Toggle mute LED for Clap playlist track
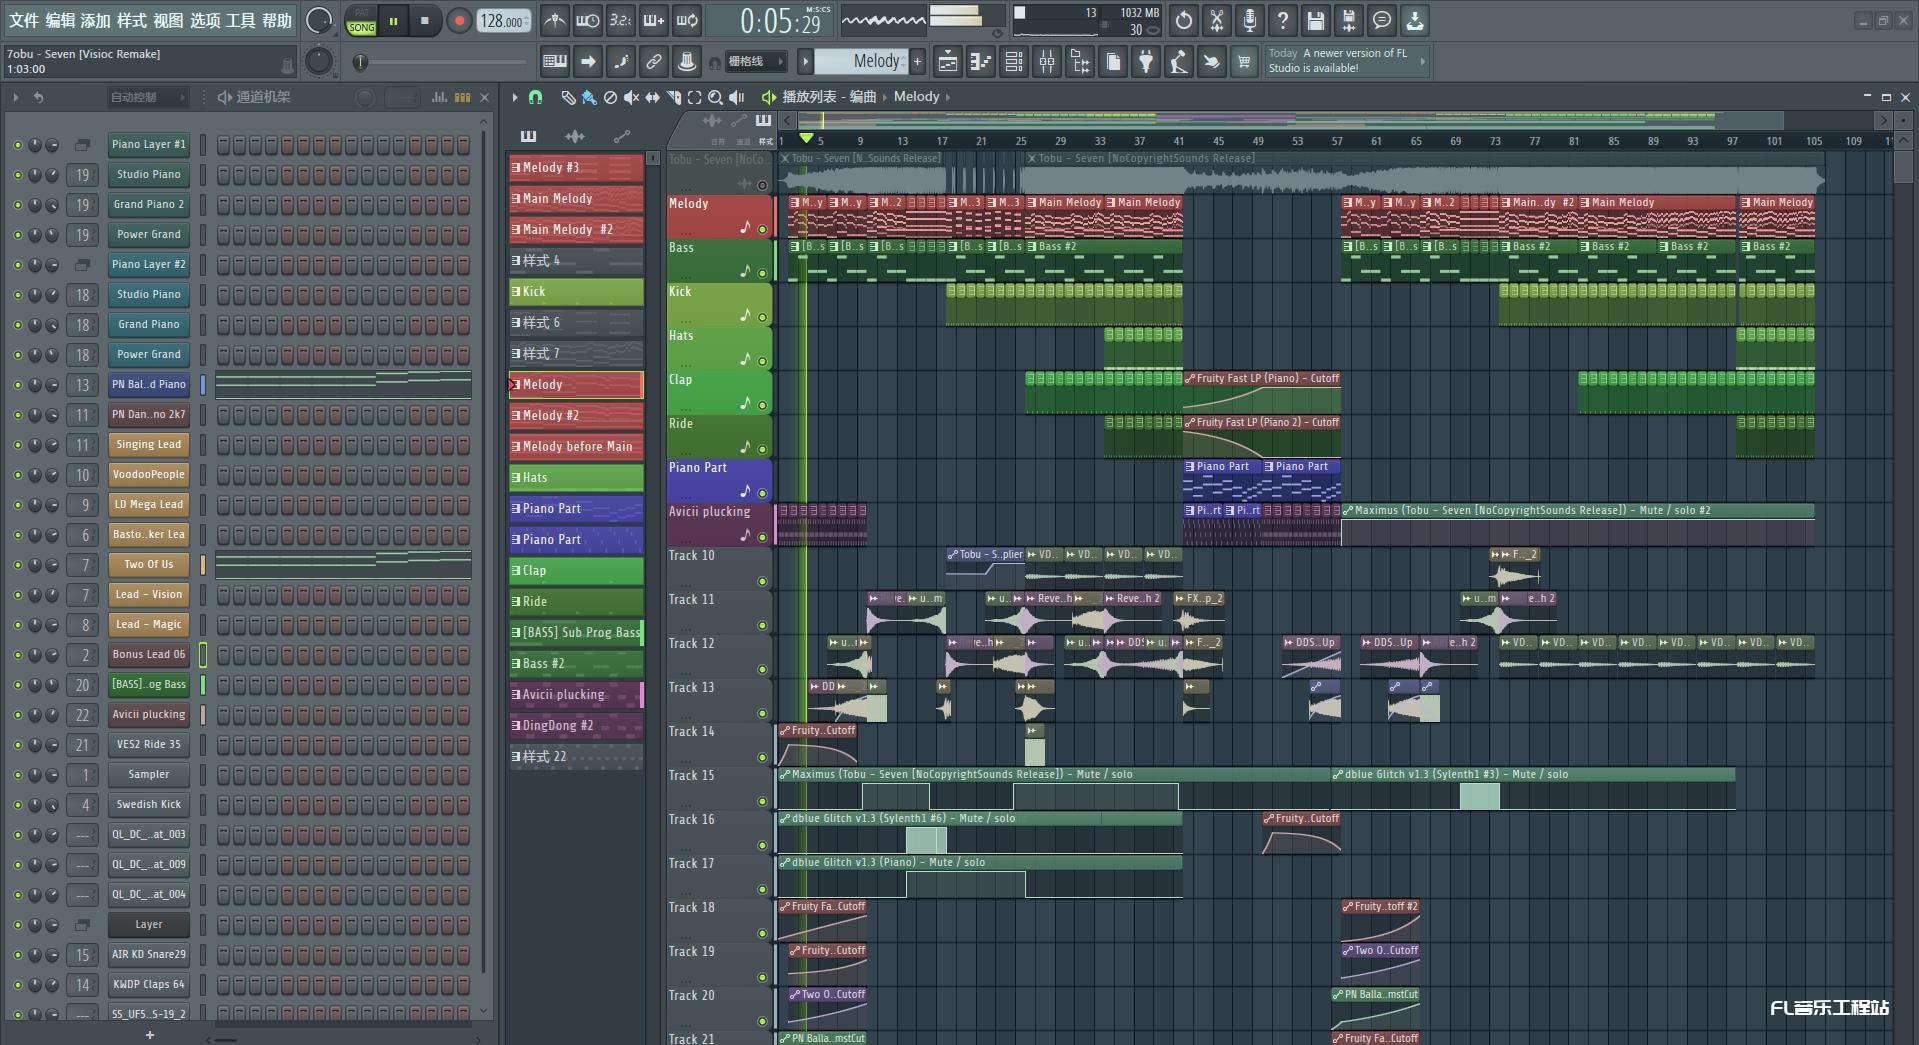Image resolution: width=1919 pixels, height=1045 pixels. [x=762, y=405]
